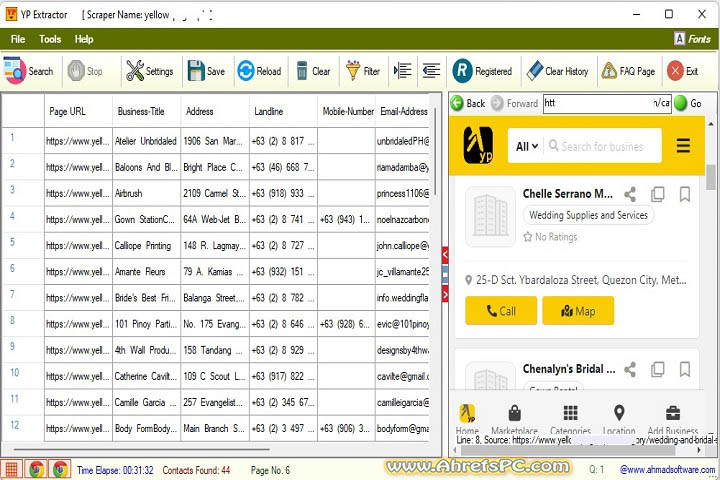Open the Registered status icon
Image resolution: width=720 pixels, height=480 pixels.
[x=462, y=71]
